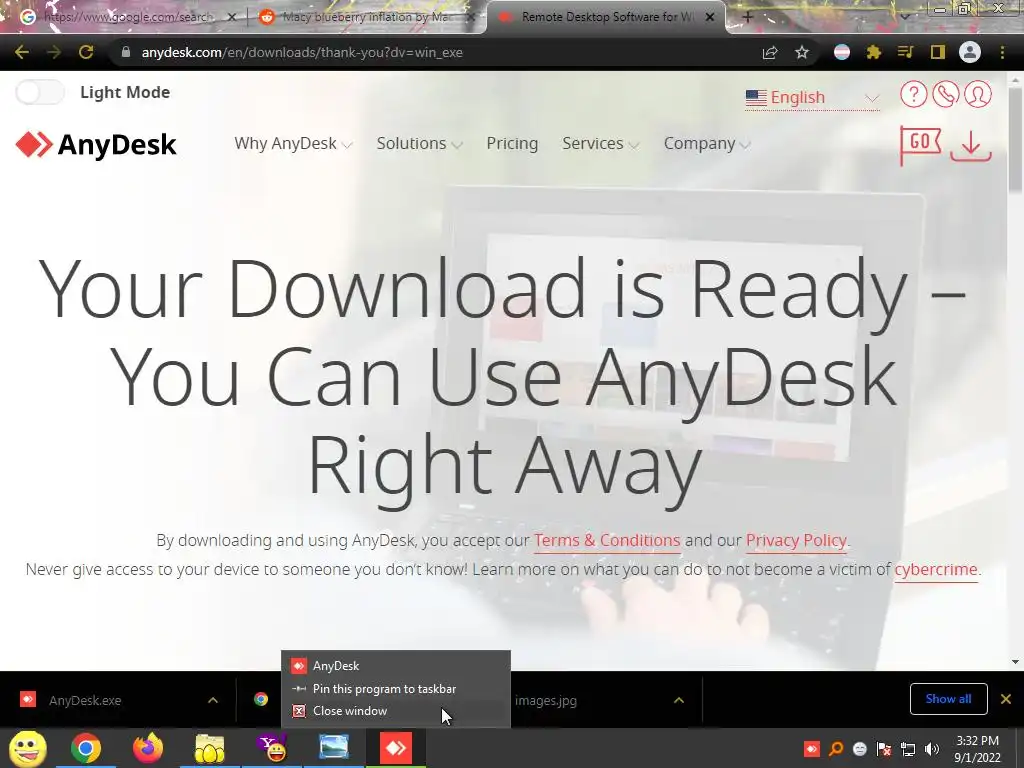The width and height of the screenshot is (1024, 768).
Task: Open the Privacy Policy link
Action: (x=796, y=541)
